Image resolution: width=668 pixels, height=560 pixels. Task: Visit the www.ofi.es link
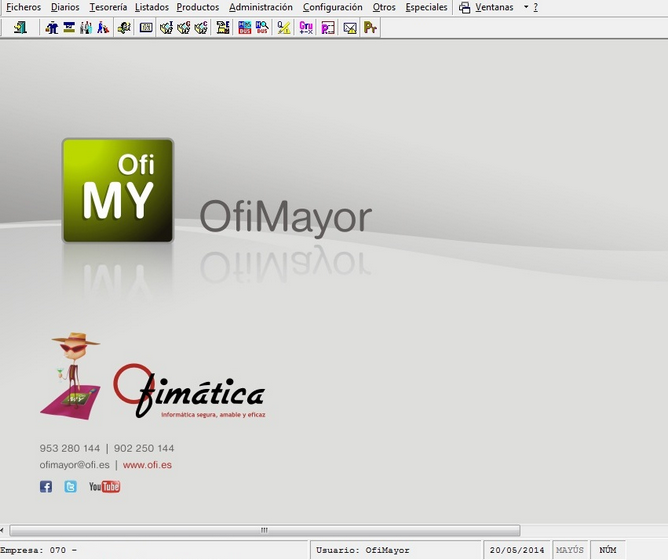click(x=147, y=465)
